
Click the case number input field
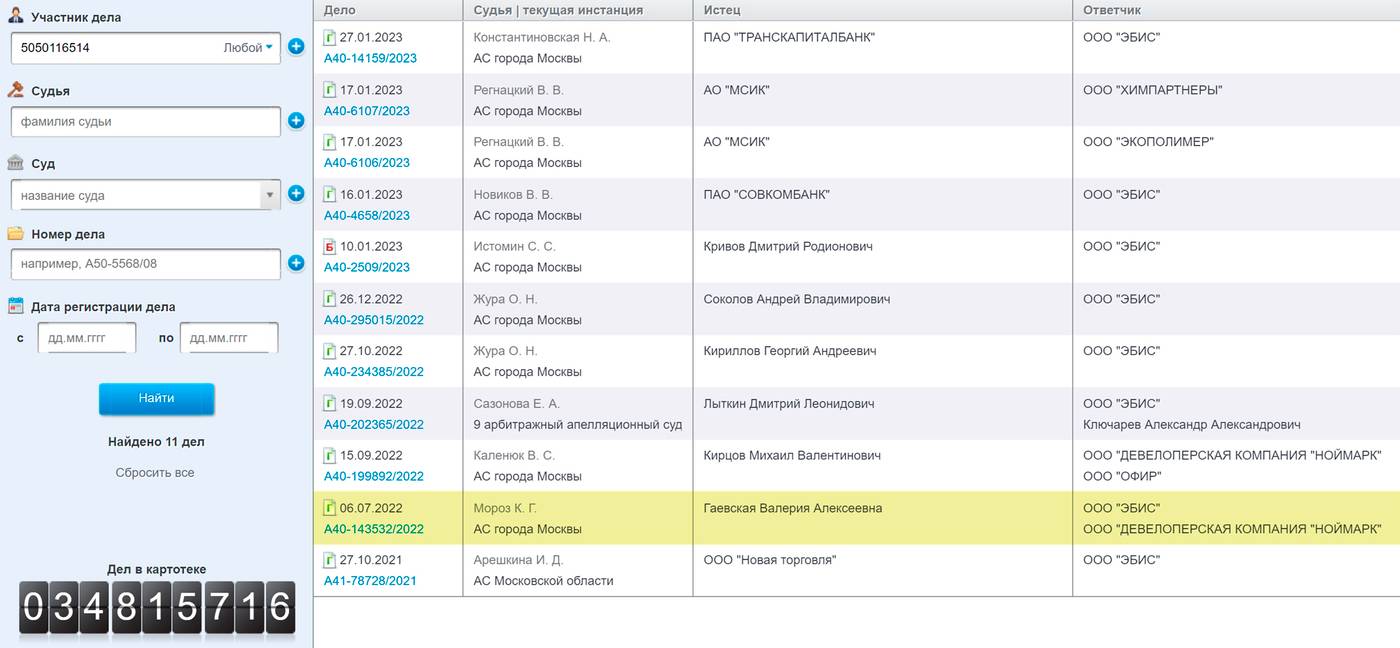[x=145, y=264]
